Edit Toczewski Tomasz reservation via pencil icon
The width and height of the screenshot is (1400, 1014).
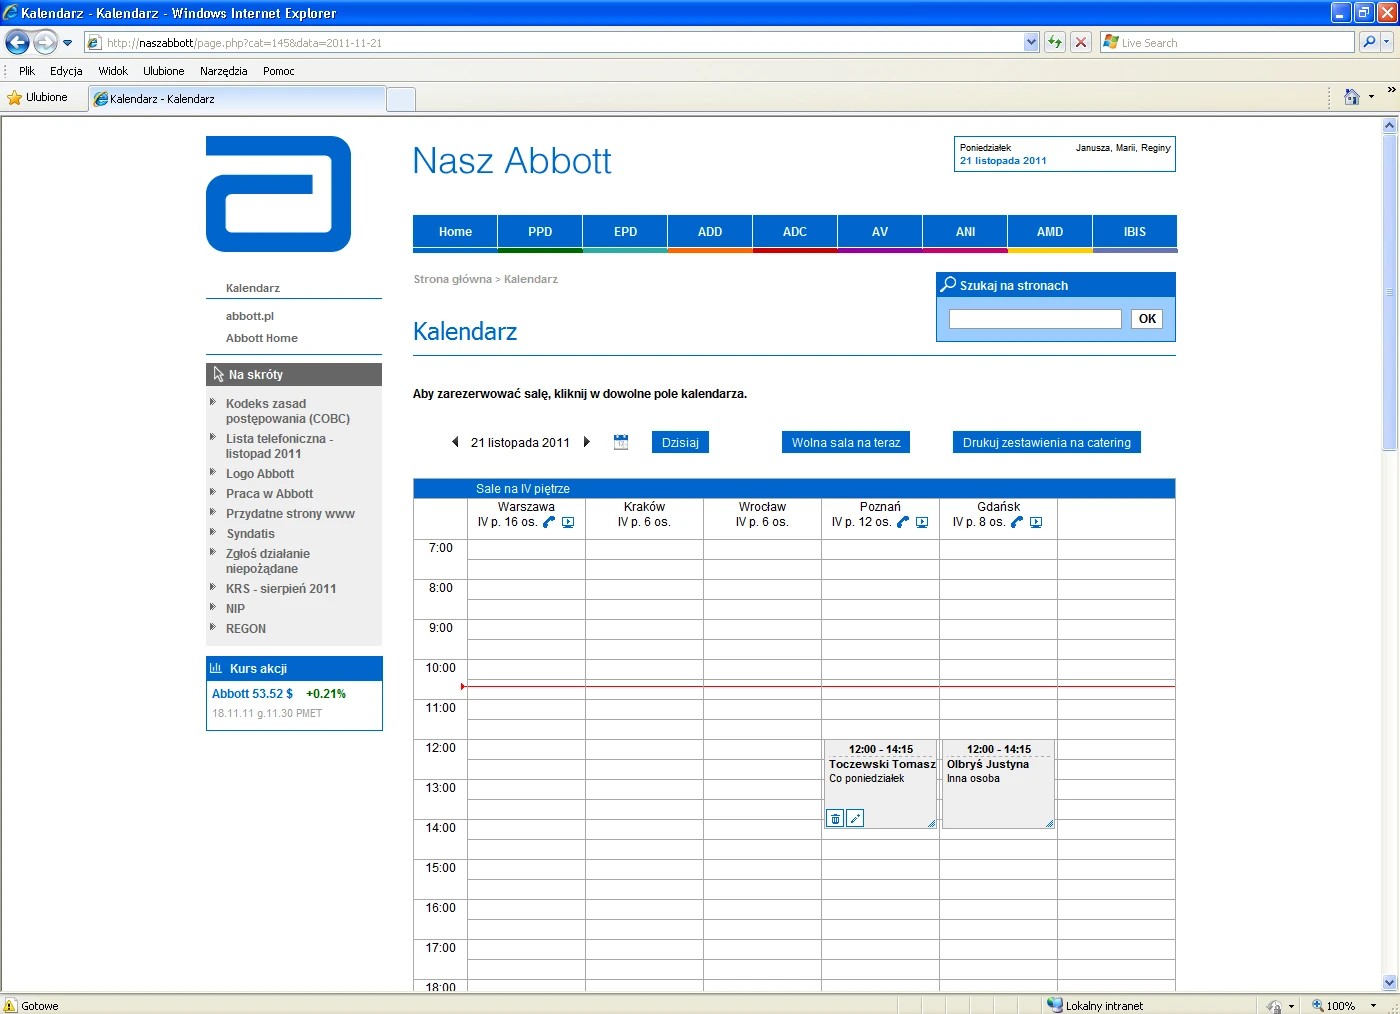855,819
